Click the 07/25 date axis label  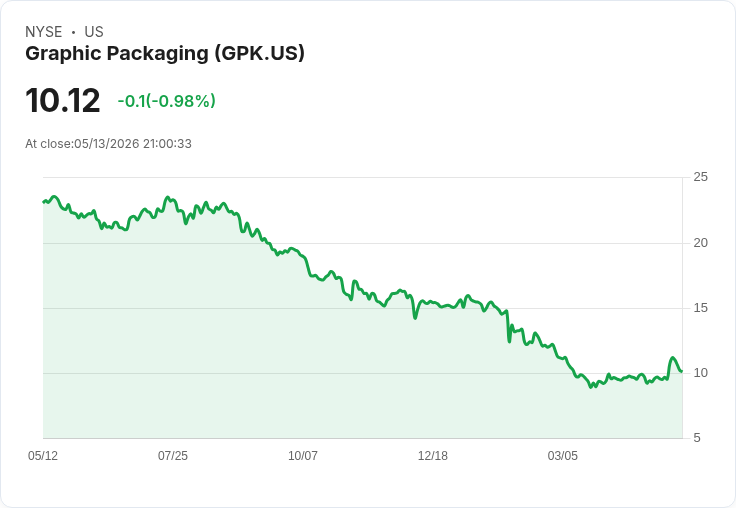(173, 455)
